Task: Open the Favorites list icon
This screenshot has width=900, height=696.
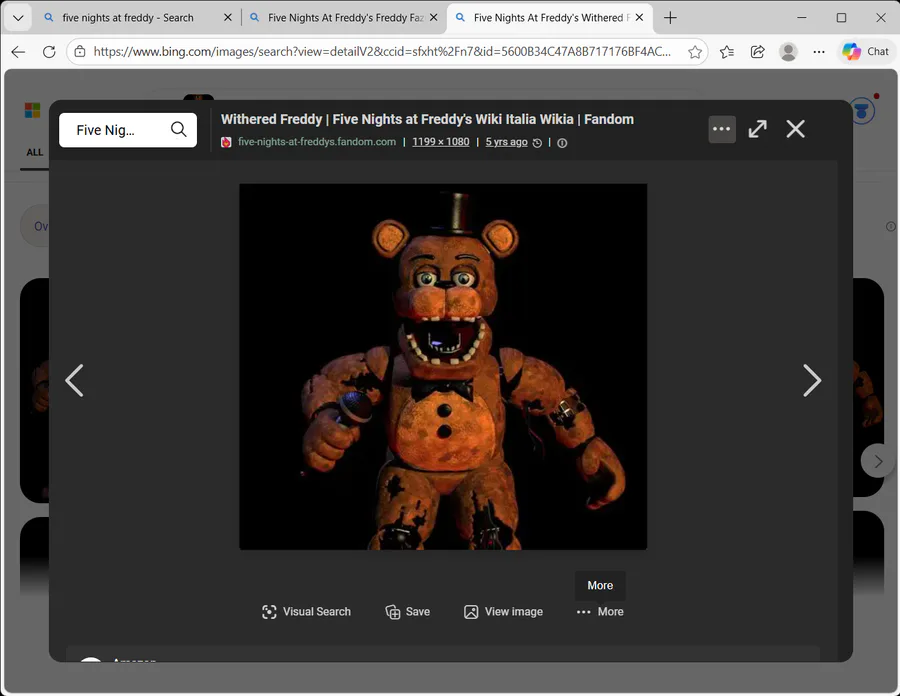Action: coord(727,52)
